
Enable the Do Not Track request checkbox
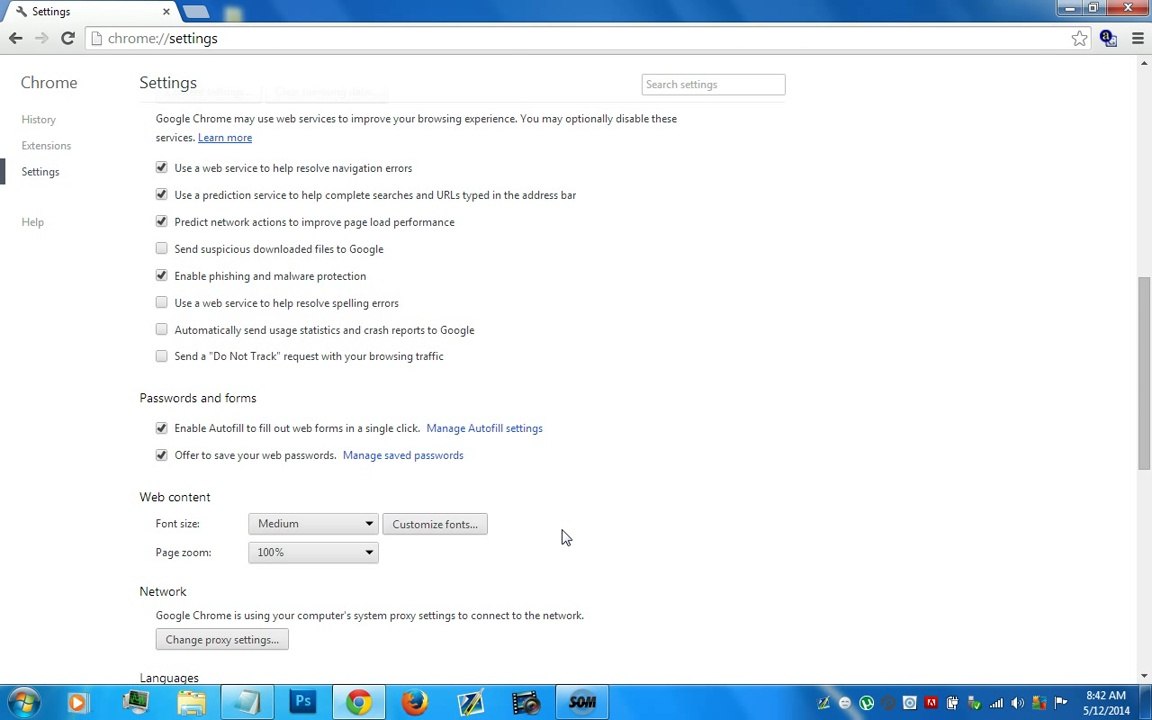[x=162, y=356]
